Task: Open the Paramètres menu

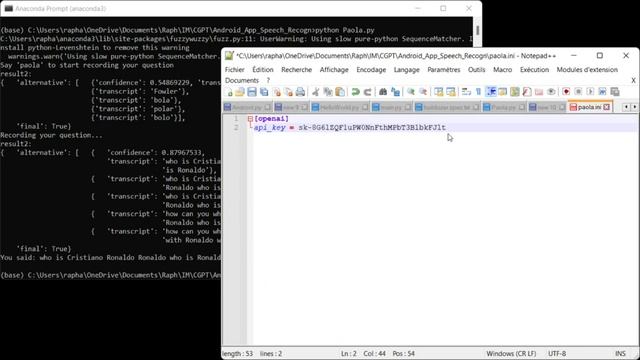Action: pyautogui.click(x=444, y=70)
